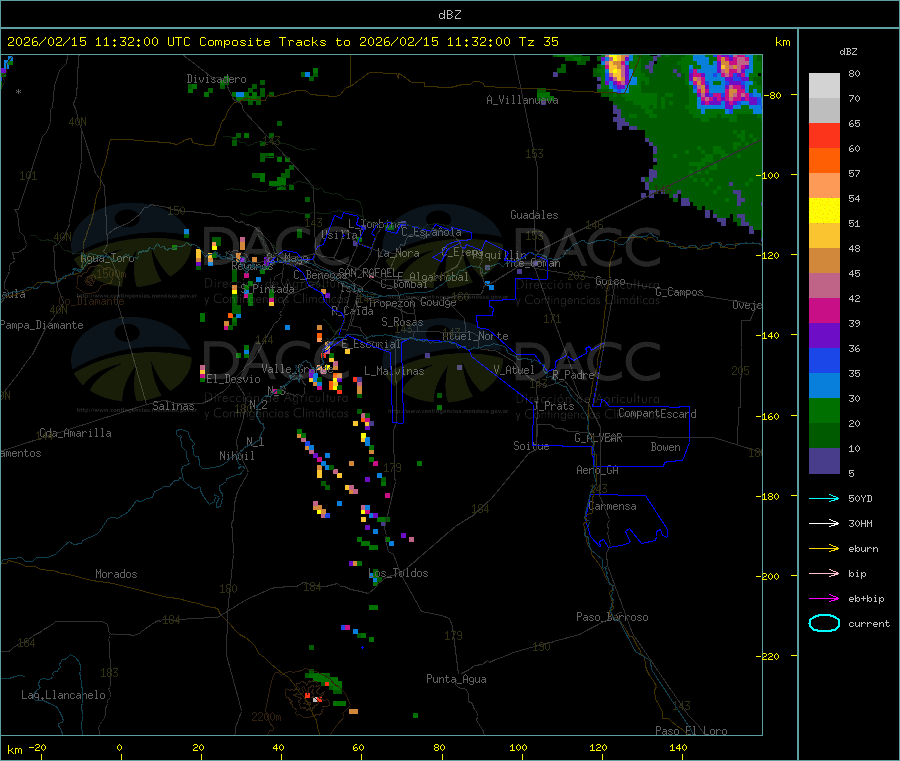Click the white 30HM arrow legend icon

point(824,523)
